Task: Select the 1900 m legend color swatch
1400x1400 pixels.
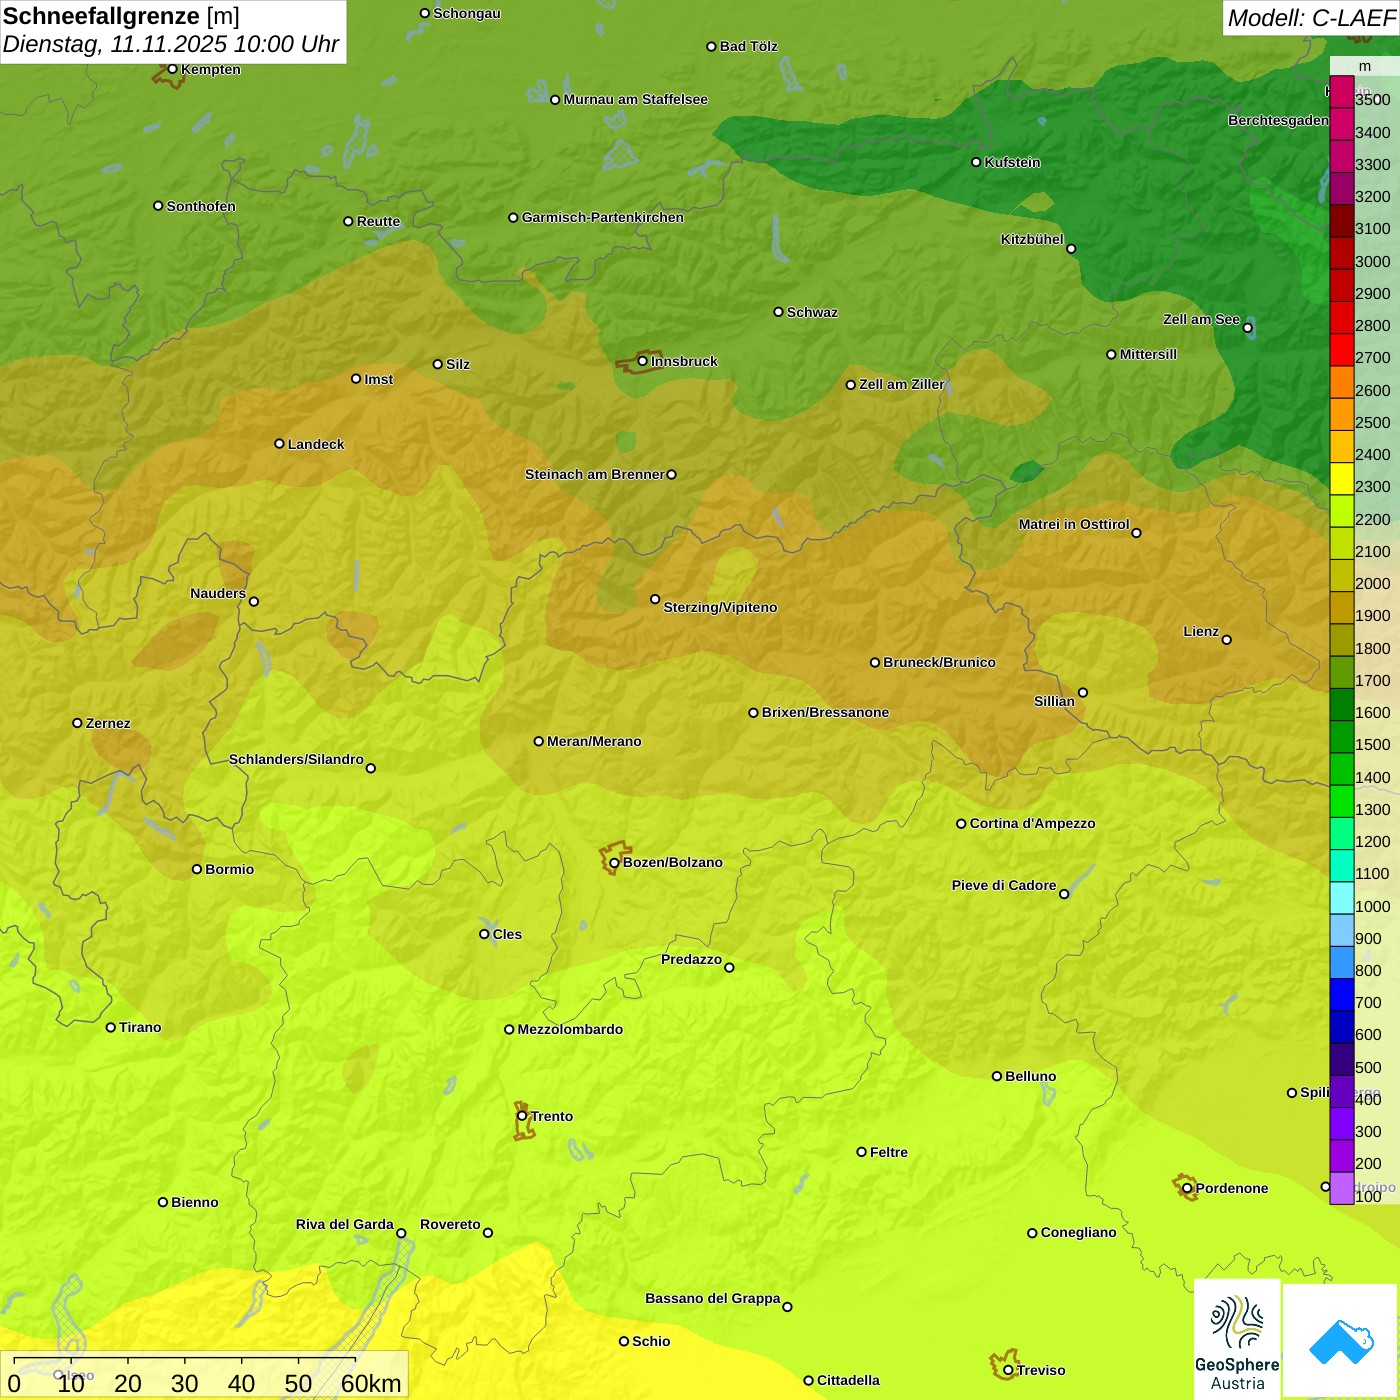Action: click(1342, 608)
